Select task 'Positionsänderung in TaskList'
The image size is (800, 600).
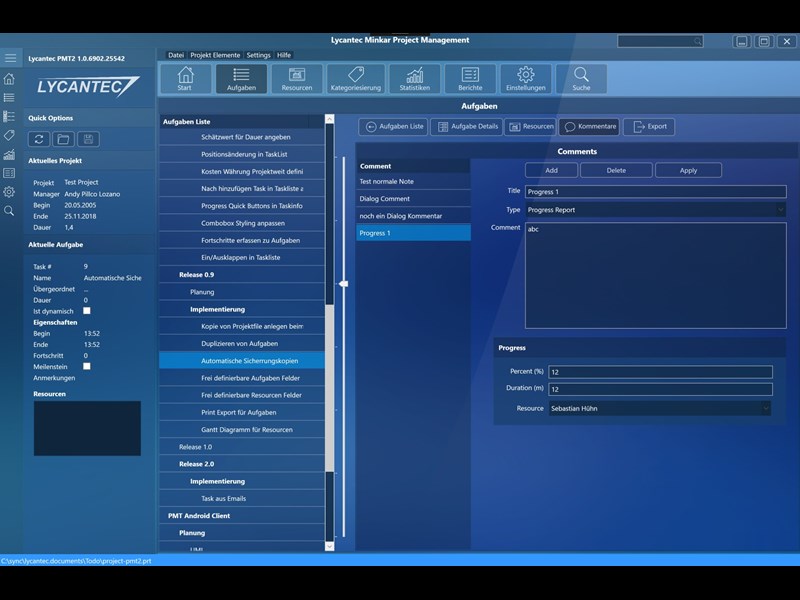tap(242, 154)
